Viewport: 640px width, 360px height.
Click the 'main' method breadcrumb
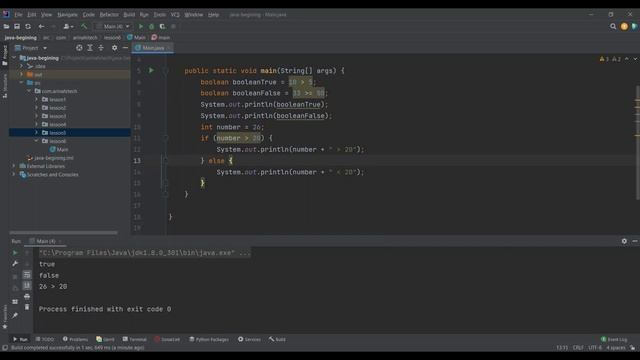click(x=161, y=38)
